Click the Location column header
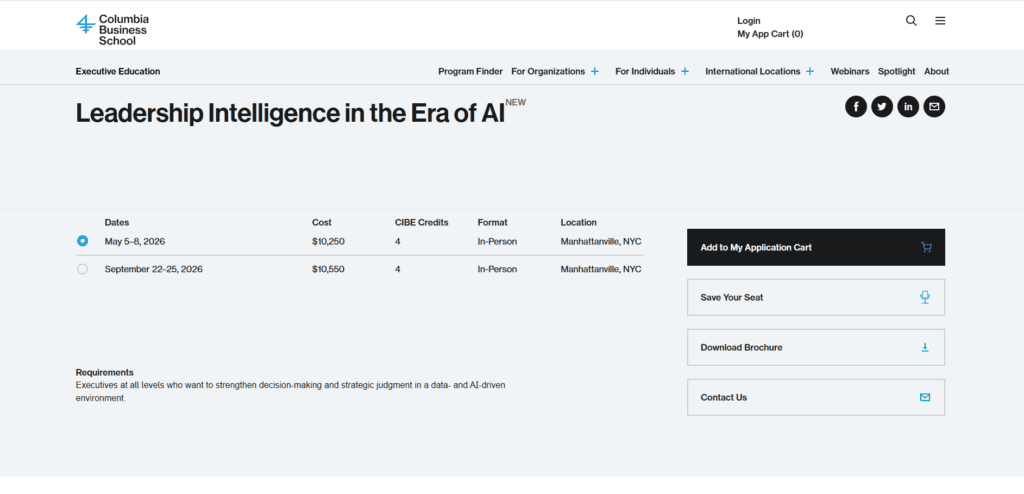 (579, 222)
